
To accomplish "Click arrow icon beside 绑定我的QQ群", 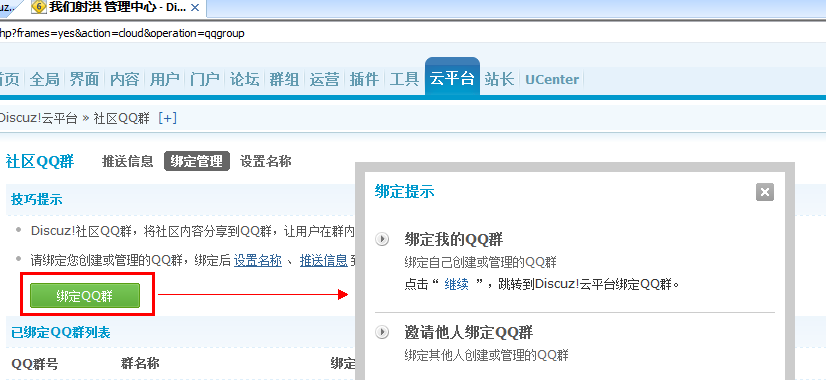I will [x=382, y=239].
